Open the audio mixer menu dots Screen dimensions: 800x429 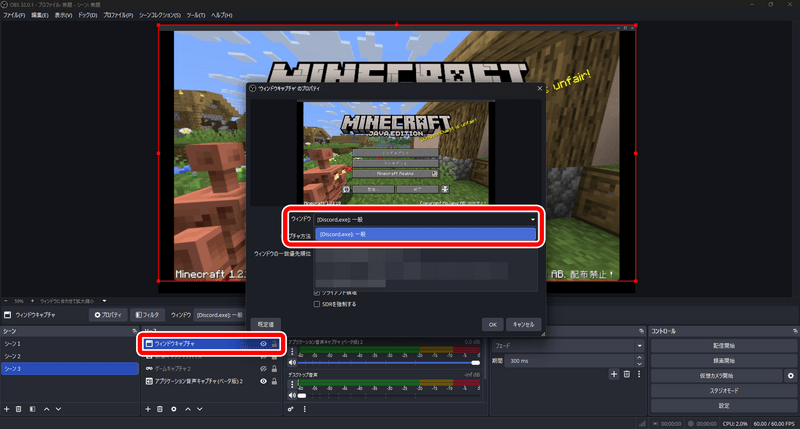click(x=305, y=409)
